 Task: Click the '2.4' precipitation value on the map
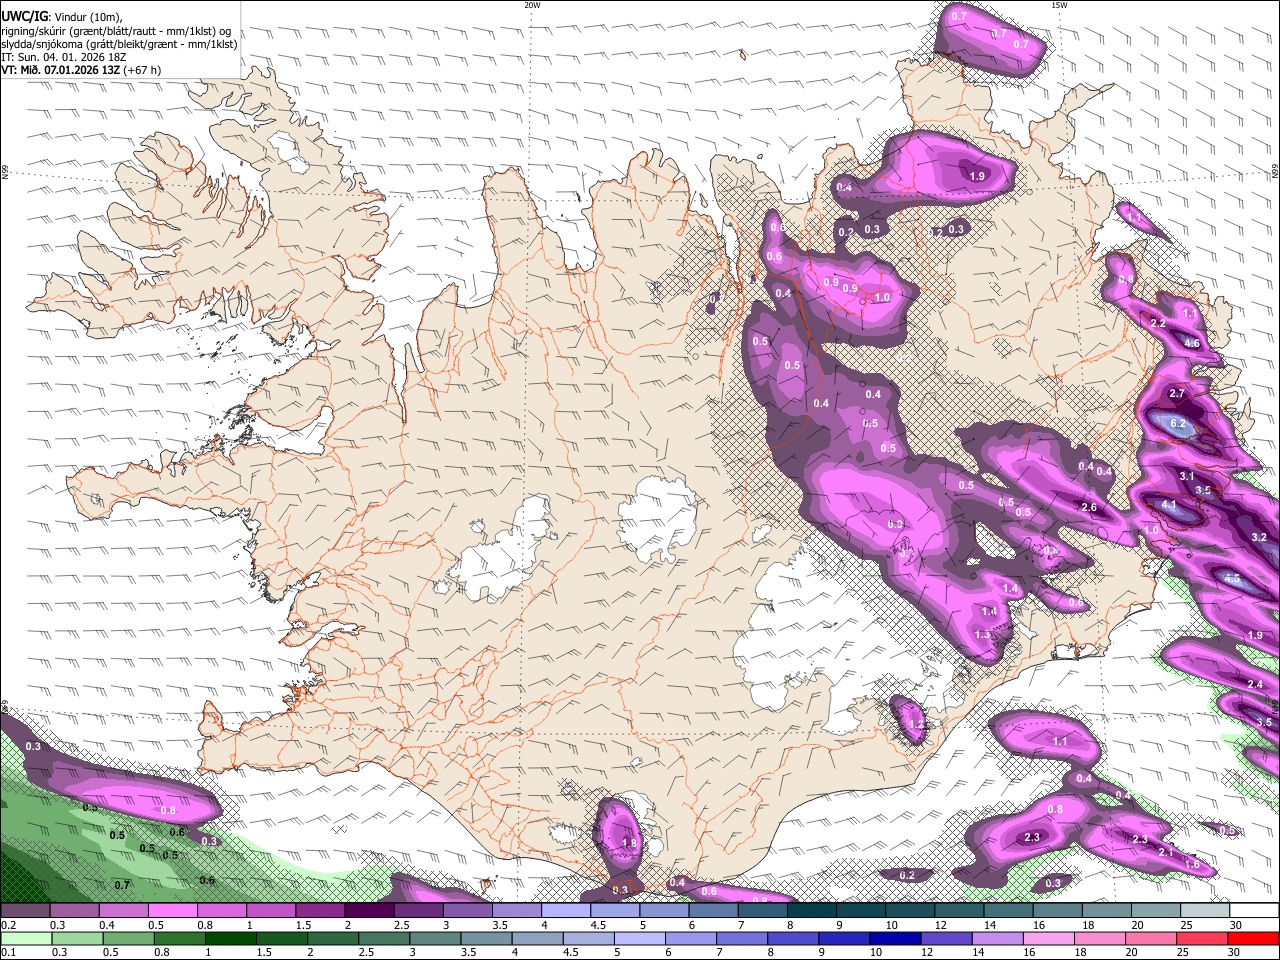click(x=1256, y=684)
